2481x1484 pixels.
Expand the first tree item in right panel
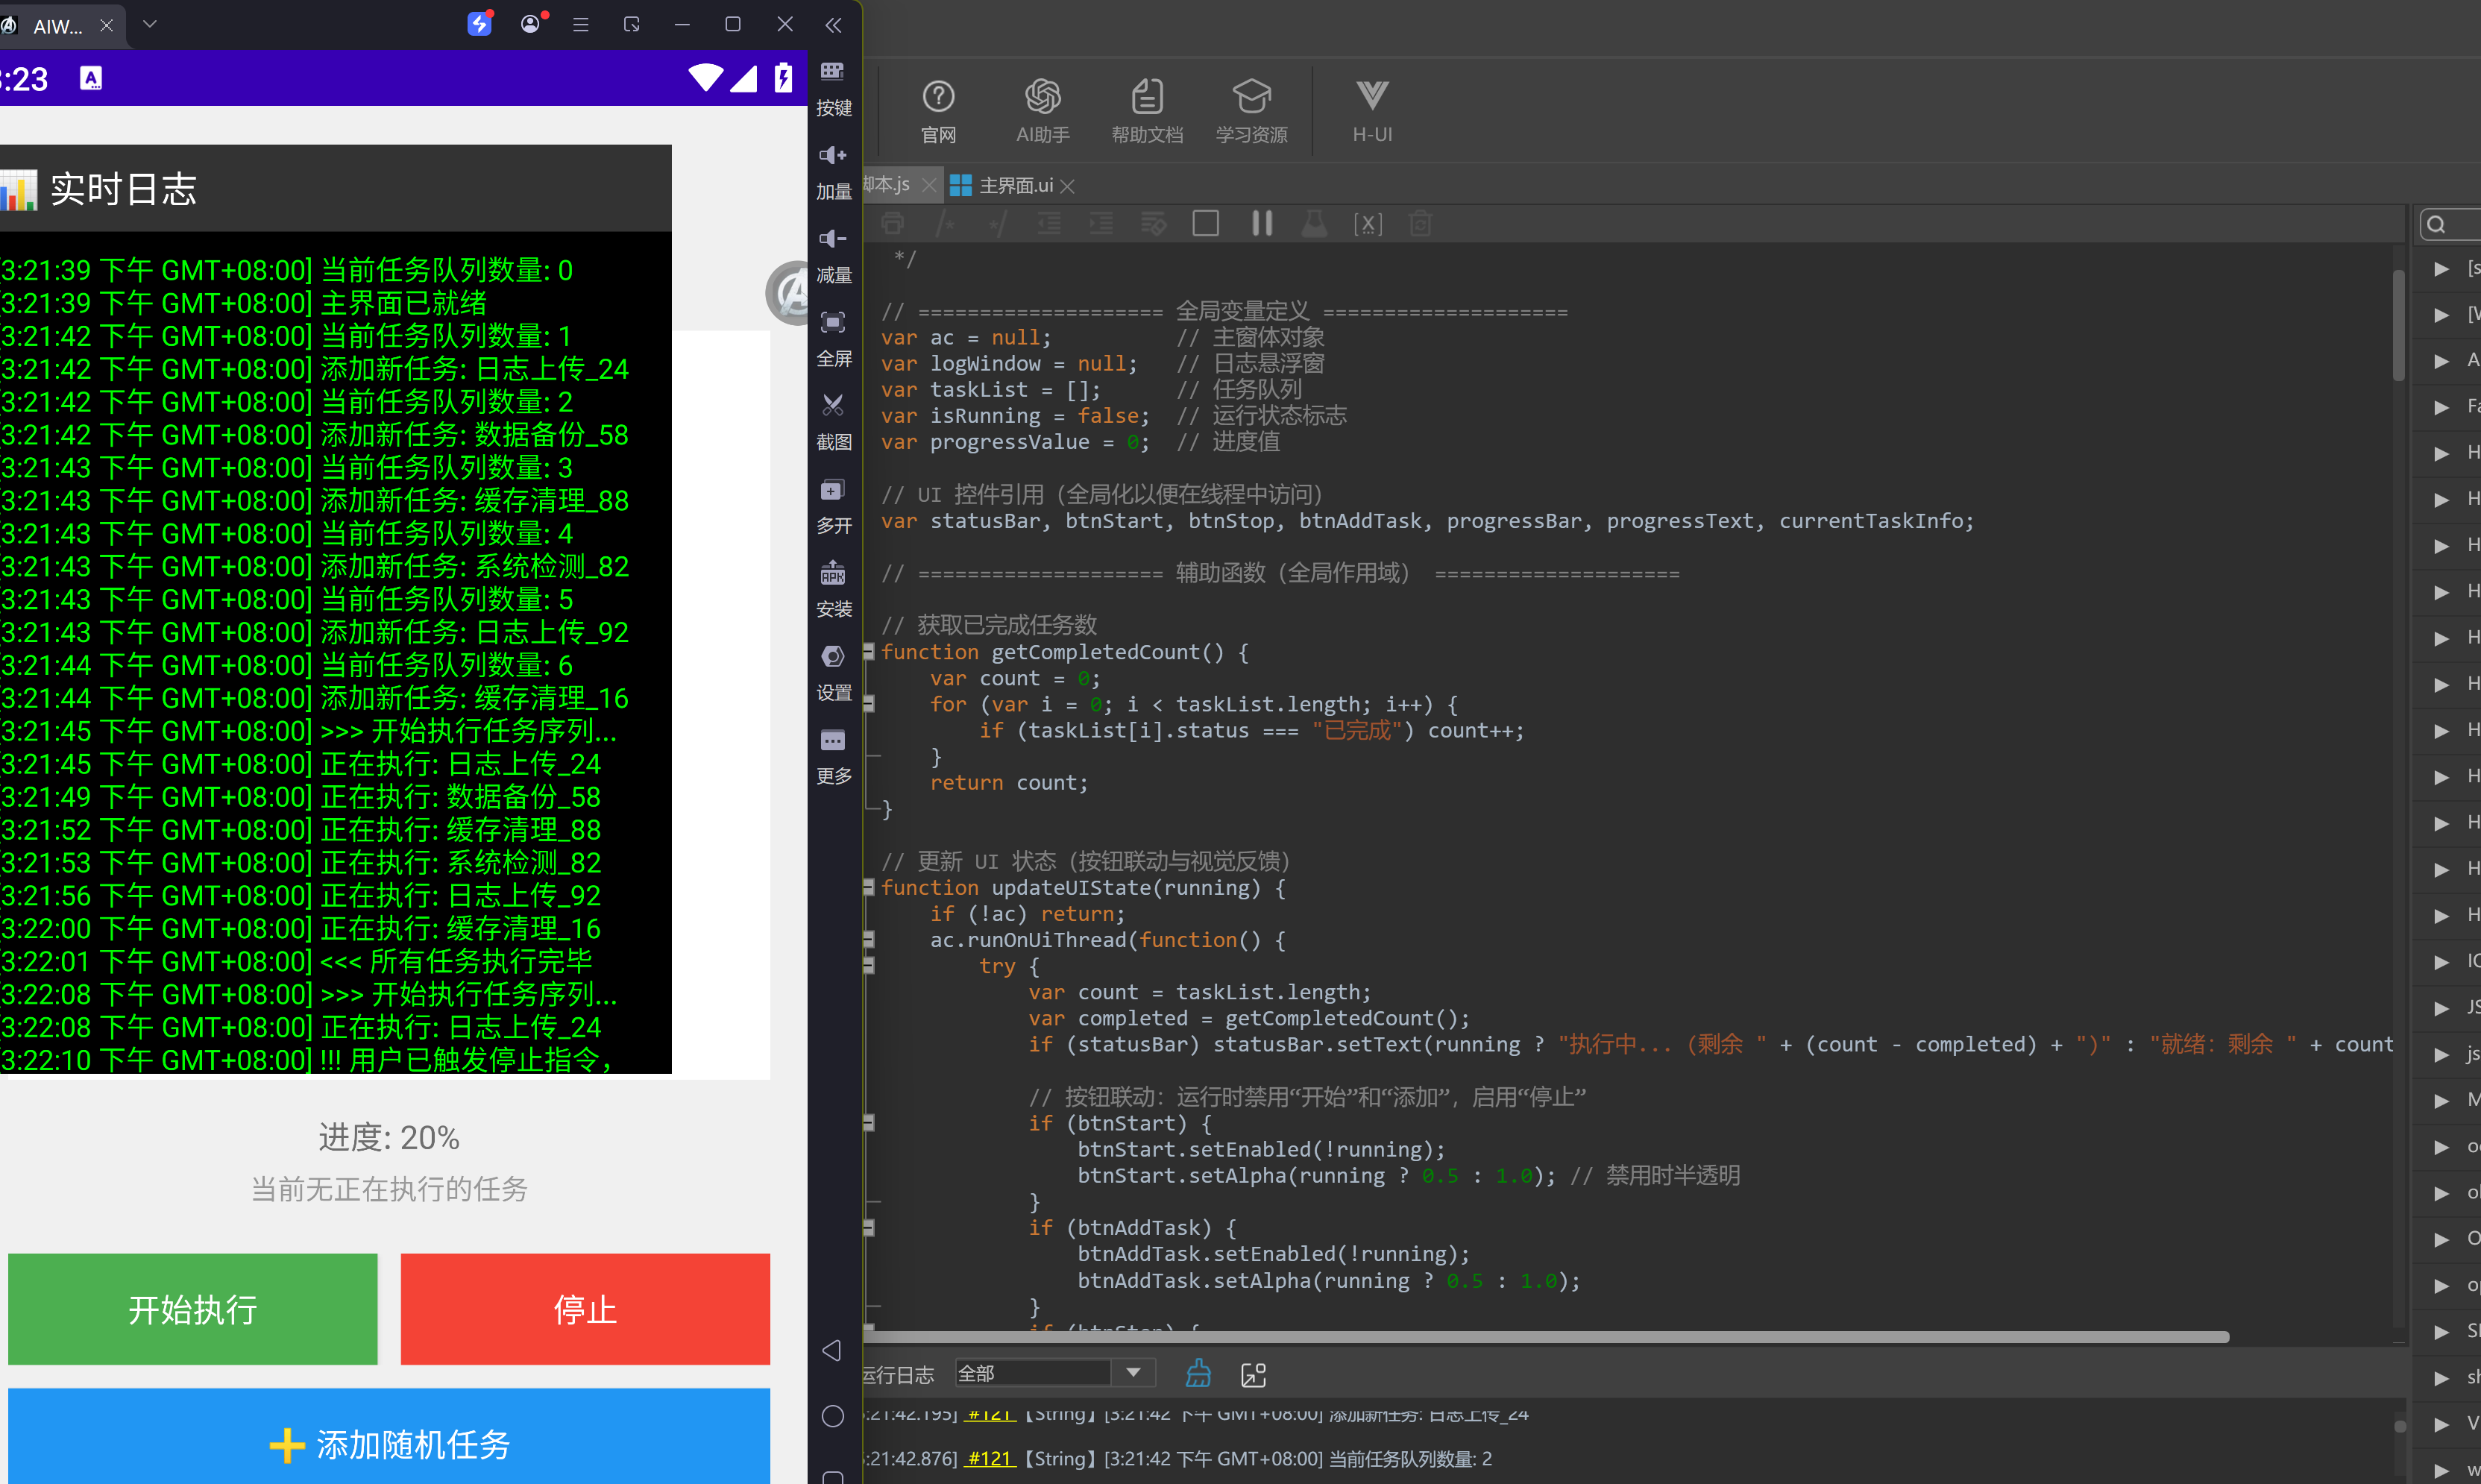point(2441,269)
